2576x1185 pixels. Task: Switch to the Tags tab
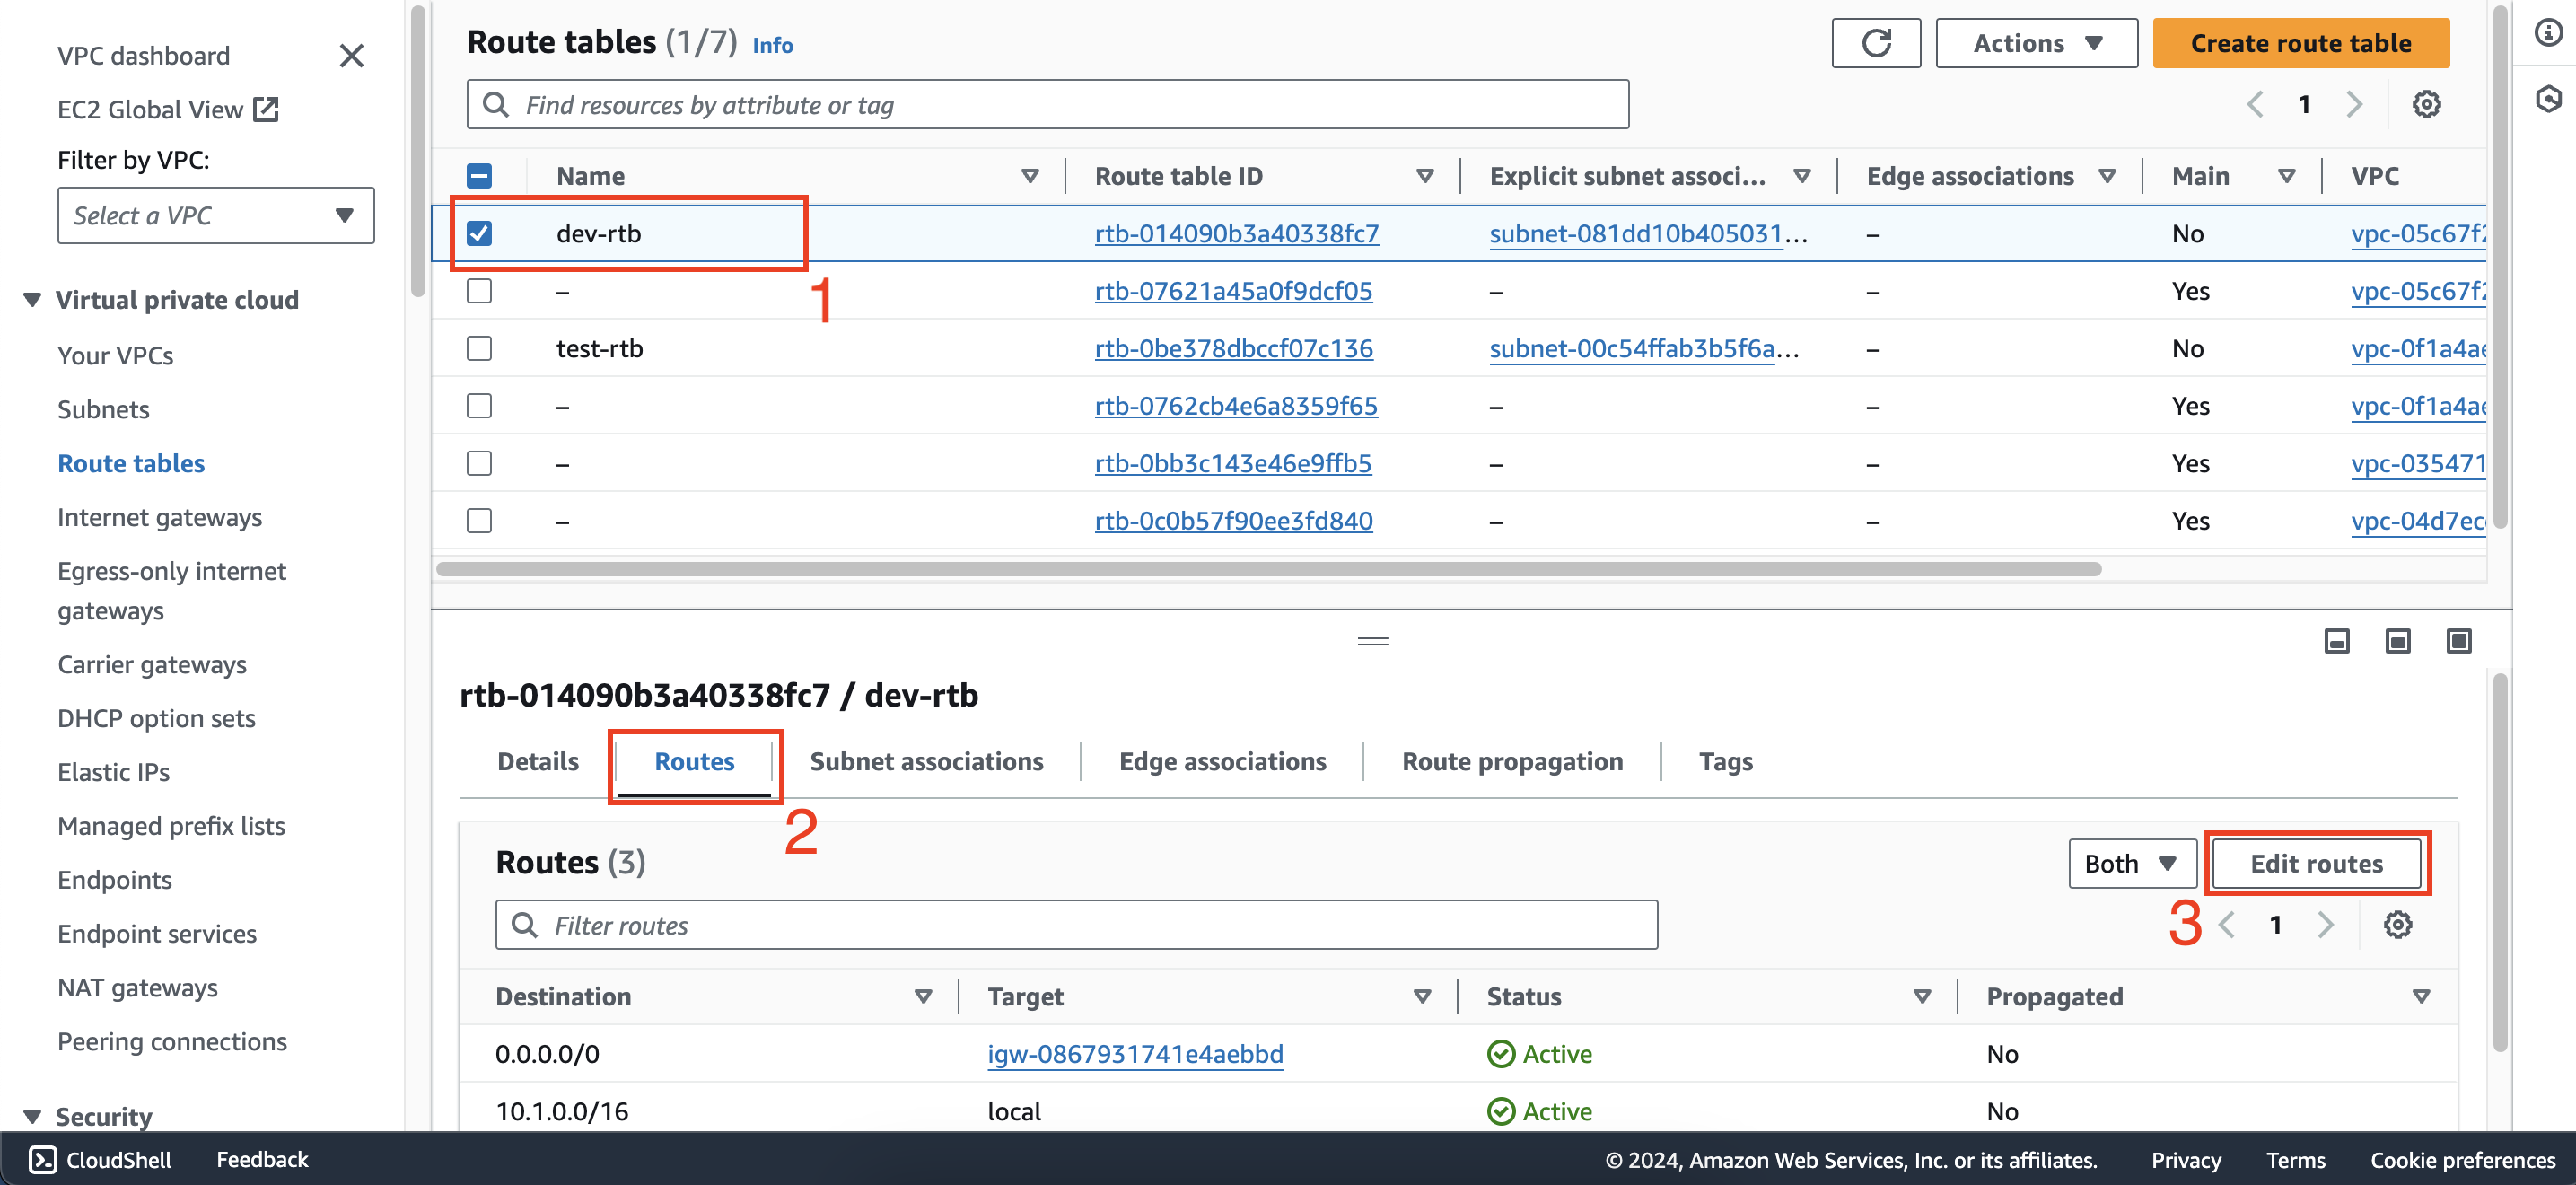(1725, 762)
